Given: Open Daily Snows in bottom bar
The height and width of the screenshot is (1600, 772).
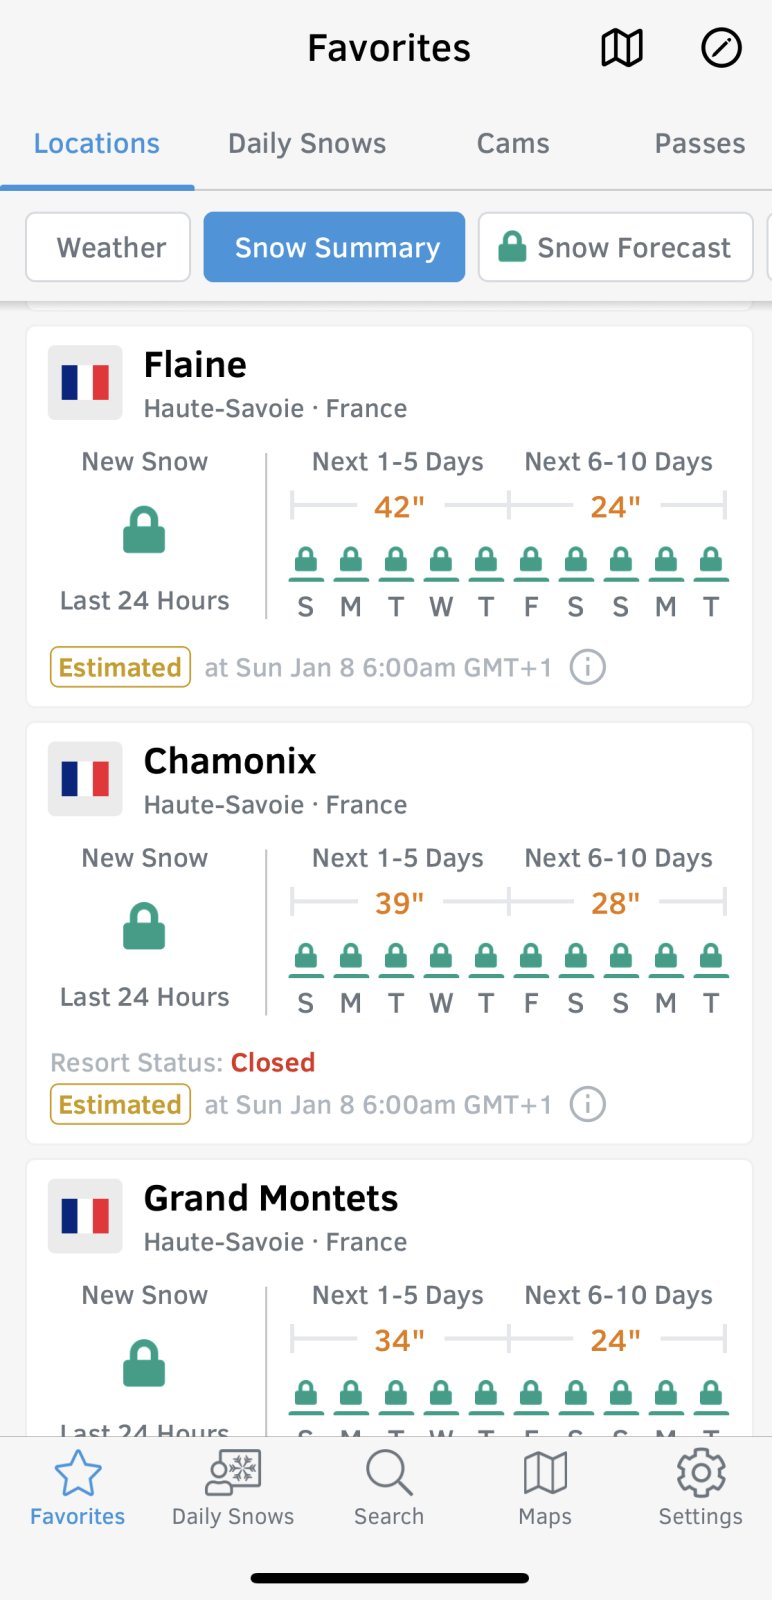Looking at the screenshot, I should pyautogui.click(x=233, y=1488).
